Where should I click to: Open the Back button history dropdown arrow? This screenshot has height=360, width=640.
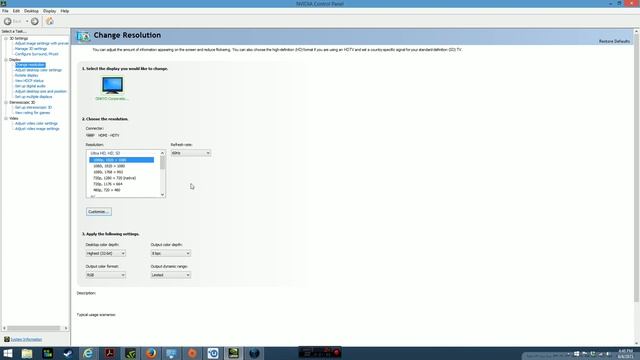pyautogui.click(x=27, y=21)
